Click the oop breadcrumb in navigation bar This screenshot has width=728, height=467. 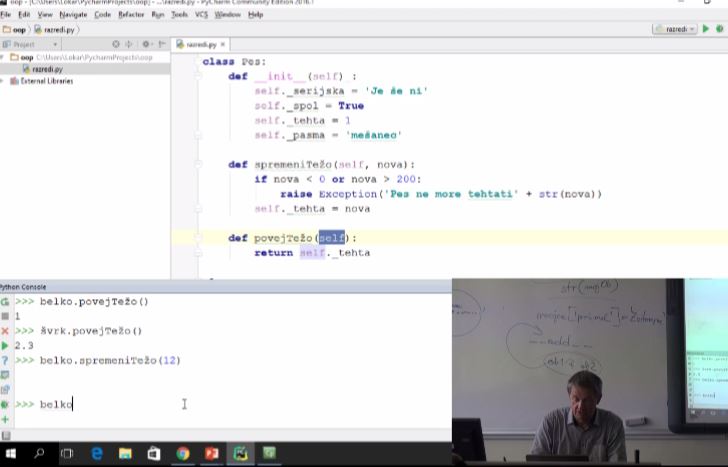pos(15,30)
